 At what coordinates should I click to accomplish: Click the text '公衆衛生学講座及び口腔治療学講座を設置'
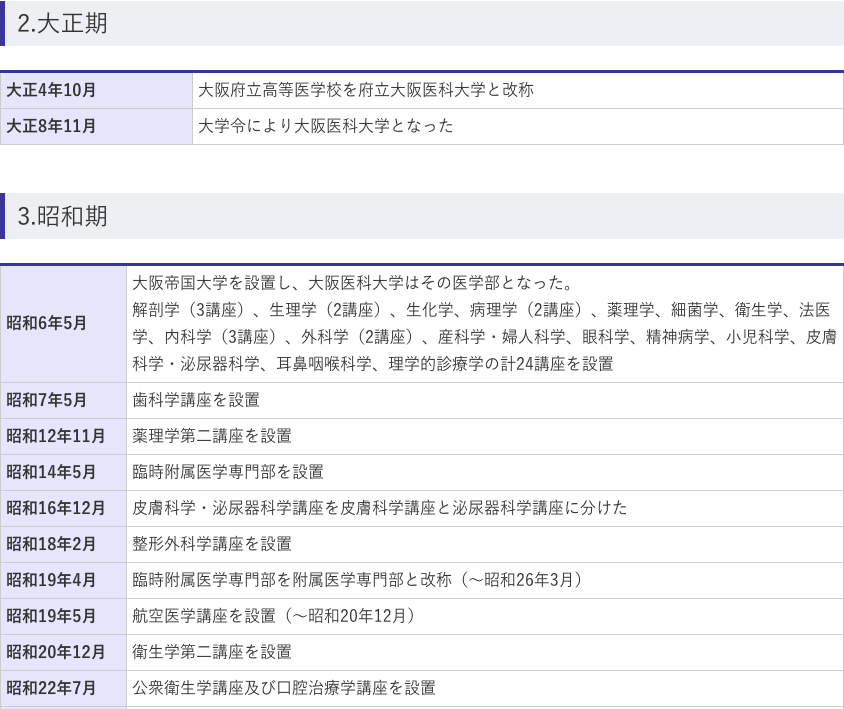coord(284,689)
